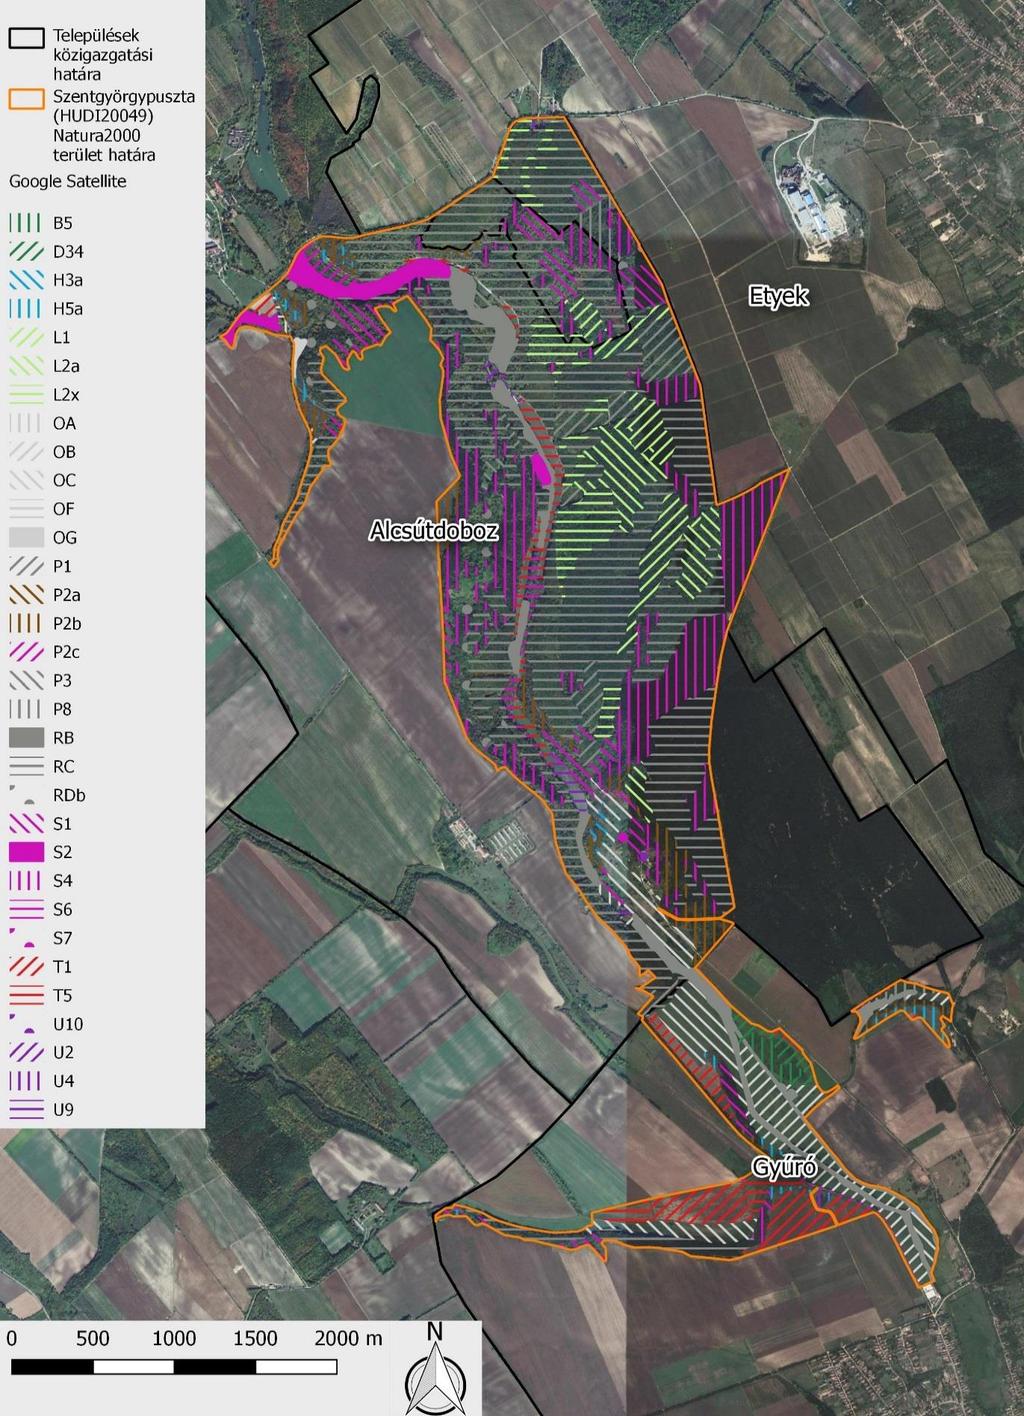1024x1416 pixels.
Task: Click the Etyek map label
Action: 779,296
